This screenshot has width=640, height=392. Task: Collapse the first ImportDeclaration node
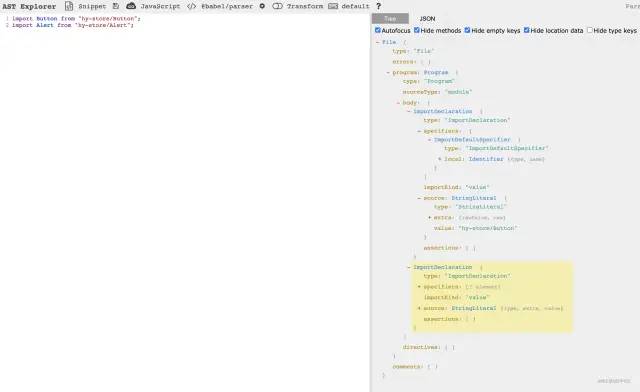tap(409, 111)
